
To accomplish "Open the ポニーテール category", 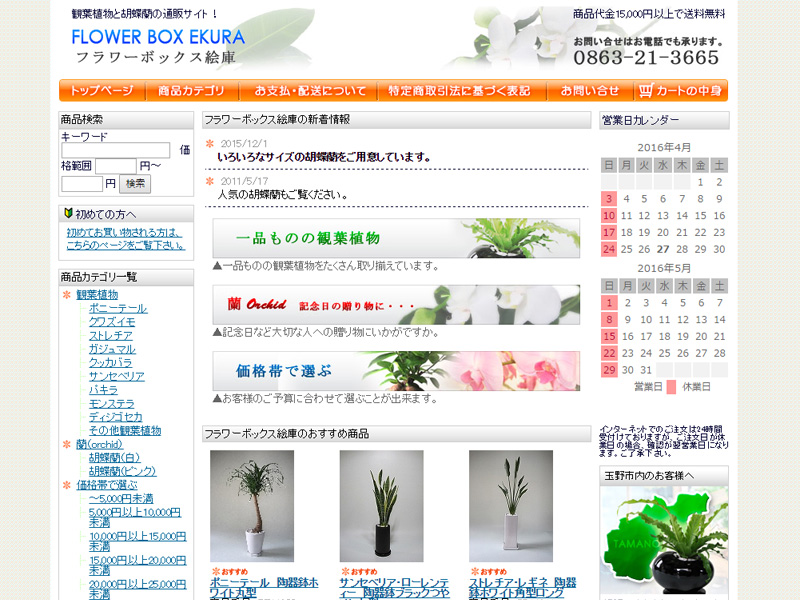I will pyautogui.click(x=118, y=309).
